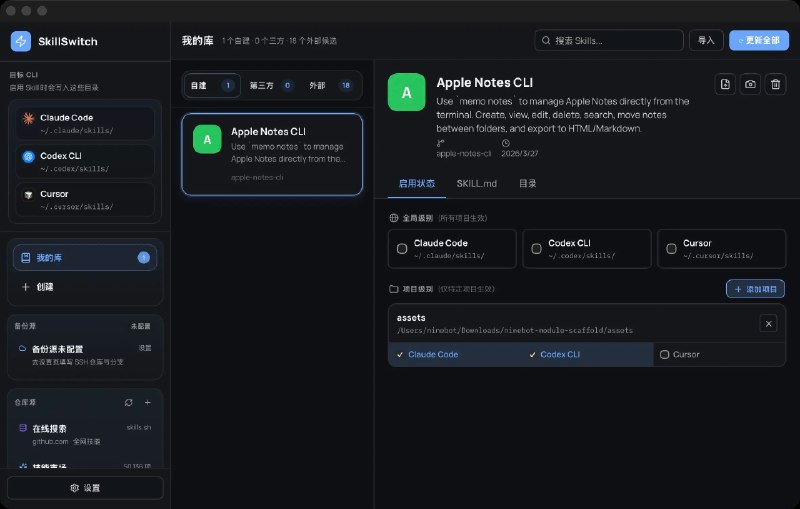Image resolution: width=800 pixels, height=509 pixels.
Task: Select the 外部 filter with 18 items
Action: (x=330, y=85)
